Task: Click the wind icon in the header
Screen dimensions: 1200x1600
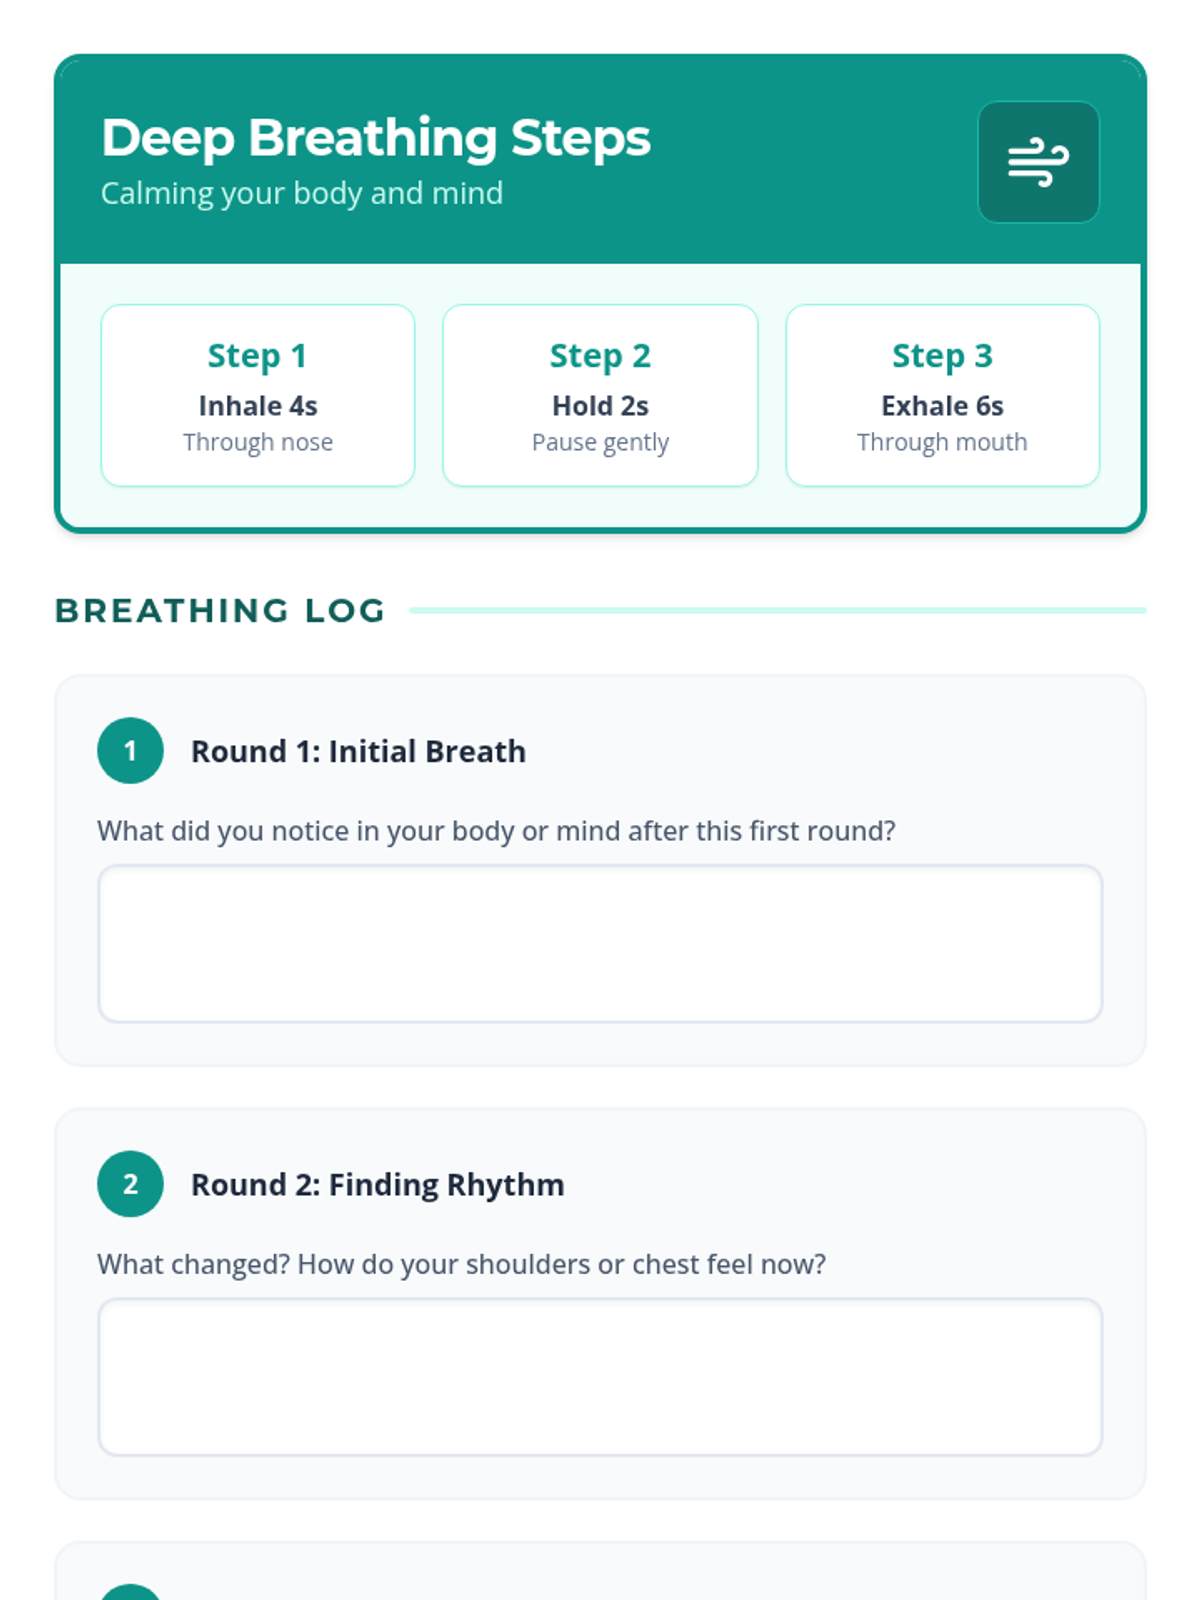Action: [x=1038, y=162]
